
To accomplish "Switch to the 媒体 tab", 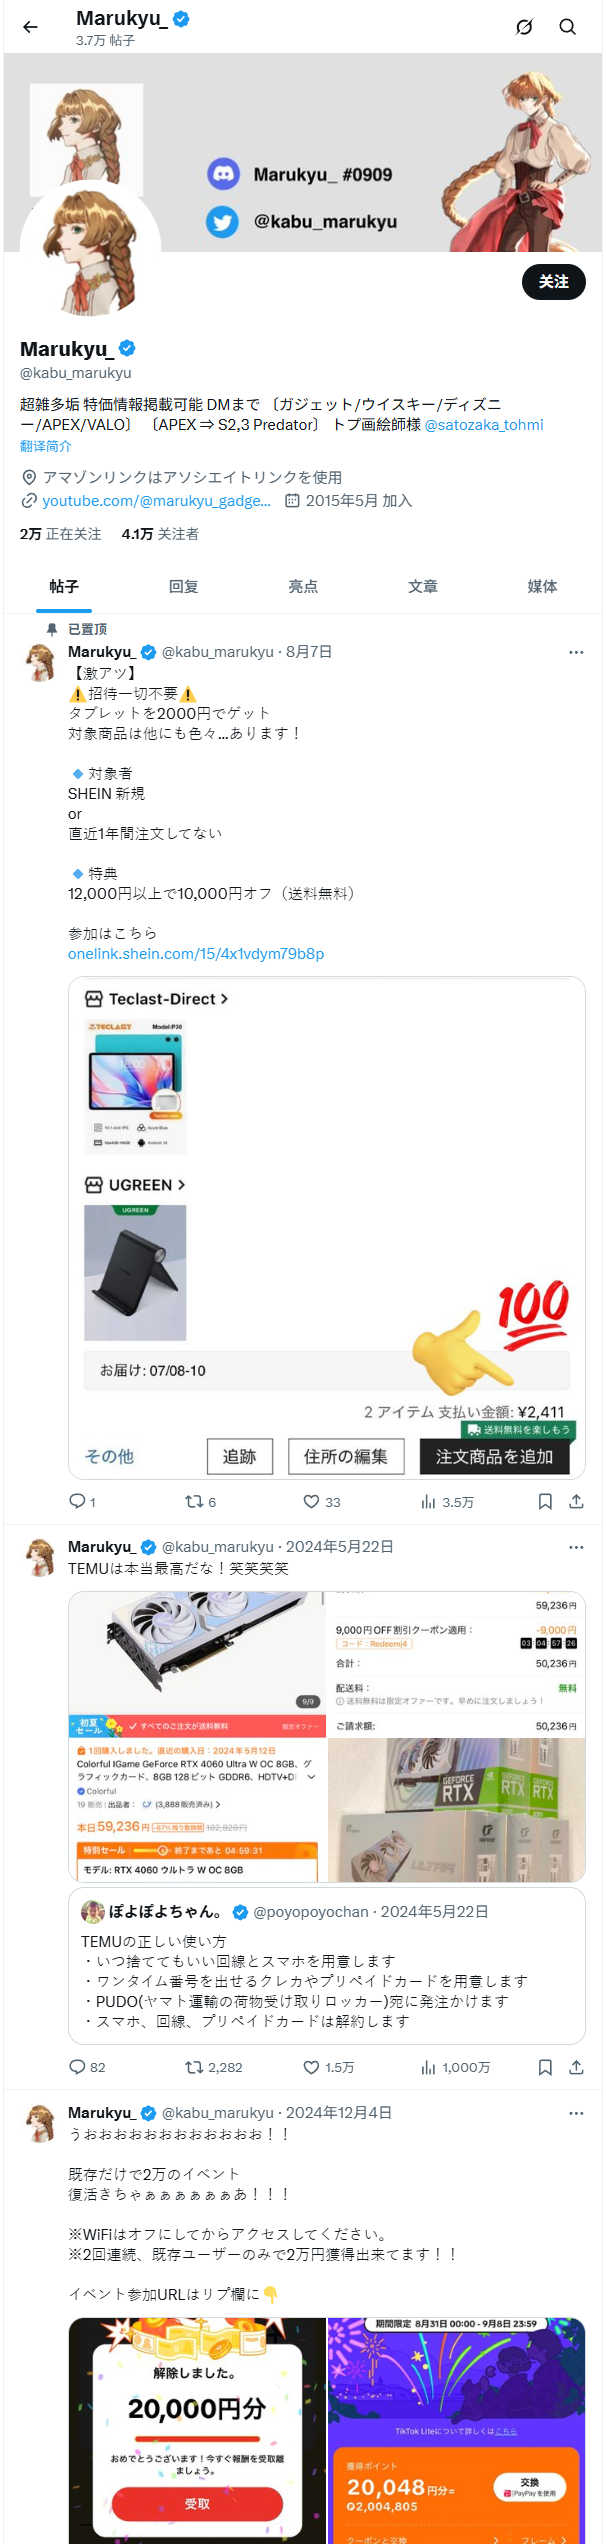I will pos(543,587).
